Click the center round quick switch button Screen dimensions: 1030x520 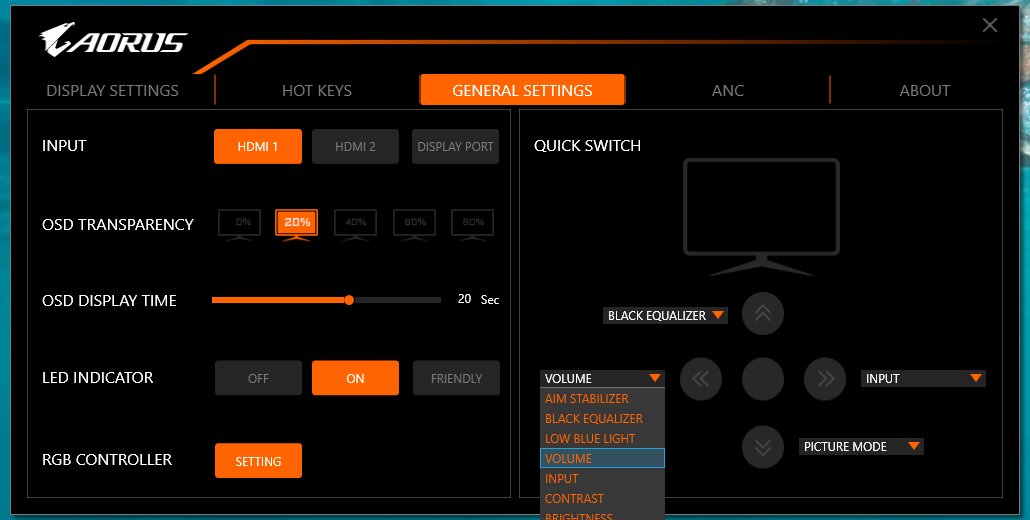763,379
